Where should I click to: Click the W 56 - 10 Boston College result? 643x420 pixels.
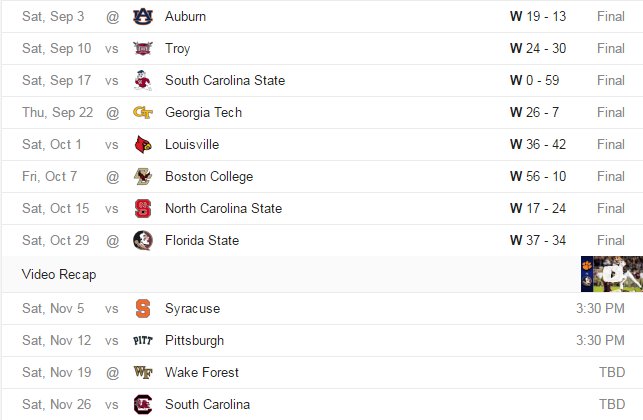538,176
